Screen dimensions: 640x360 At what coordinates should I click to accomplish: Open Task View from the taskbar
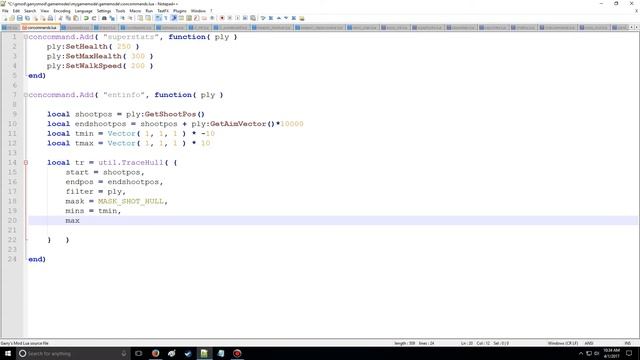coord(139,353)
